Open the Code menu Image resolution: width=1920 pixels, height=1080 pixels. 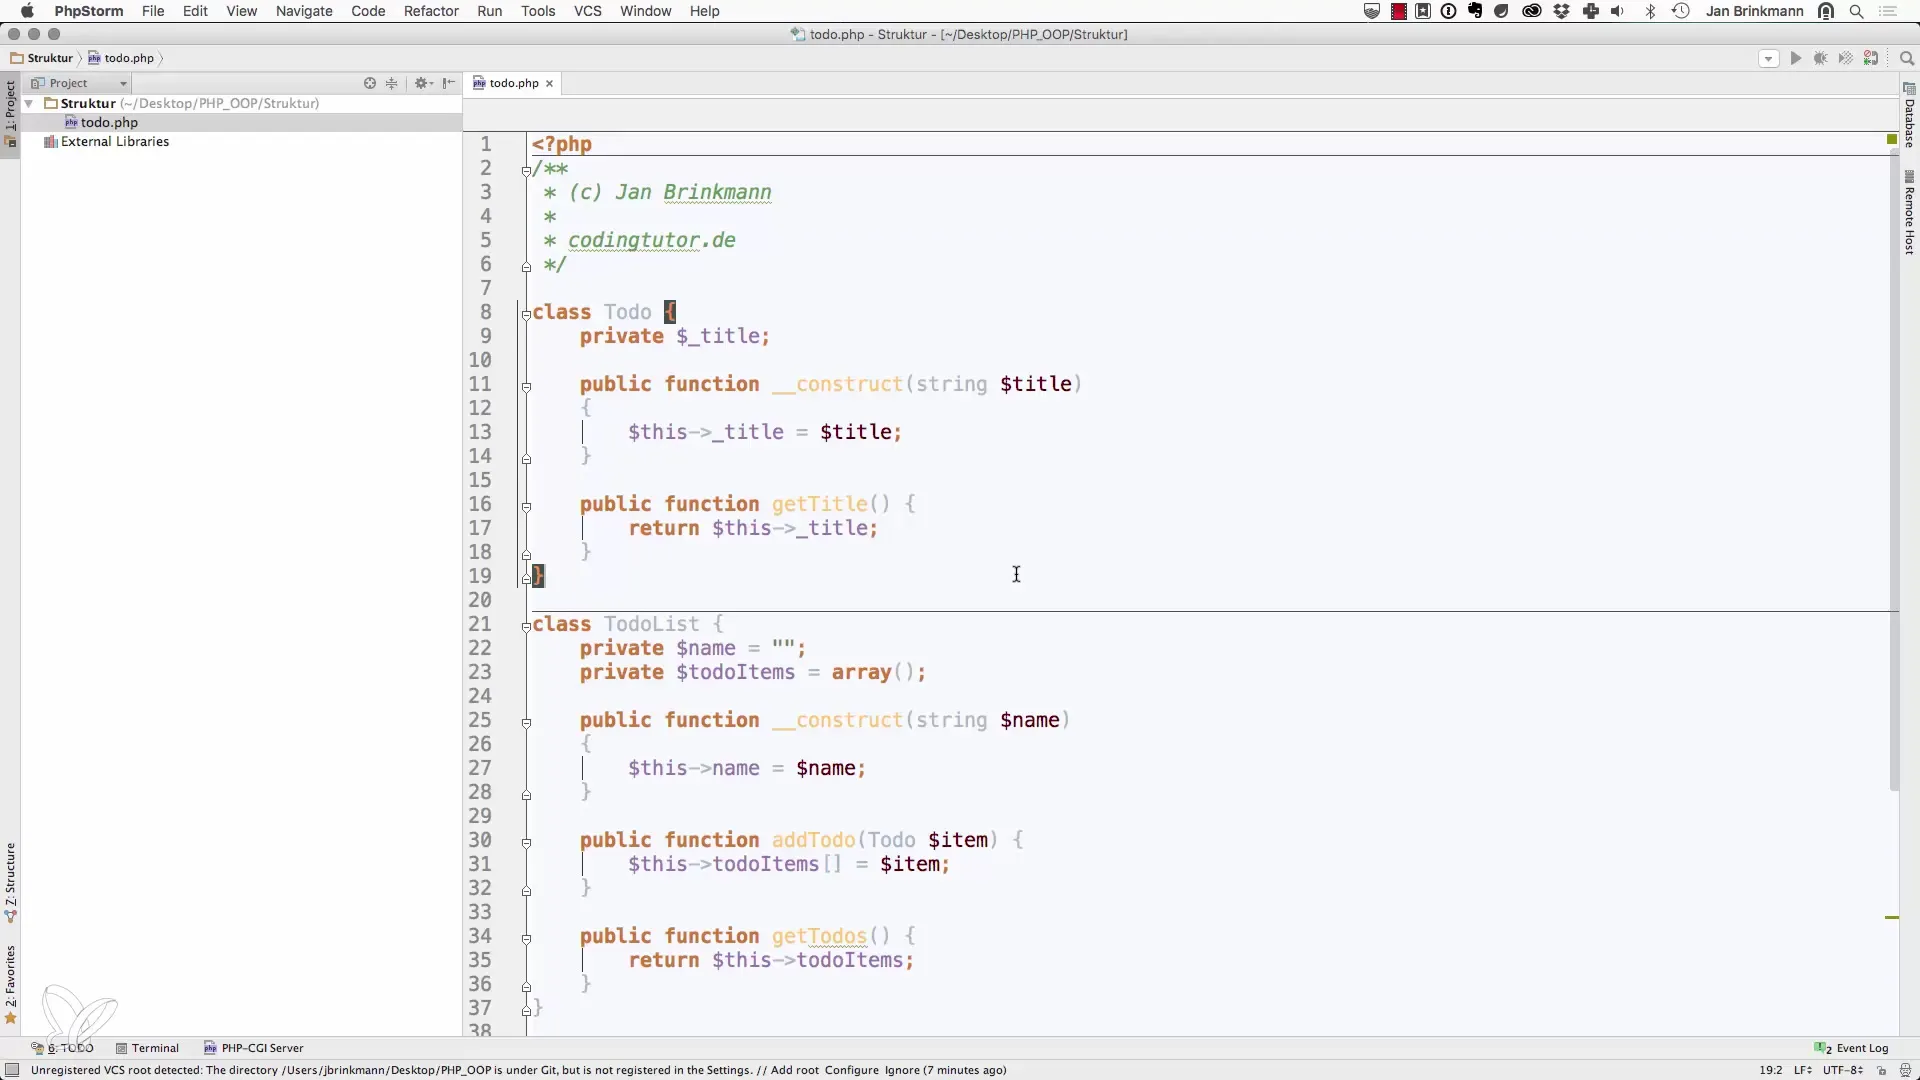coord(368,11)
